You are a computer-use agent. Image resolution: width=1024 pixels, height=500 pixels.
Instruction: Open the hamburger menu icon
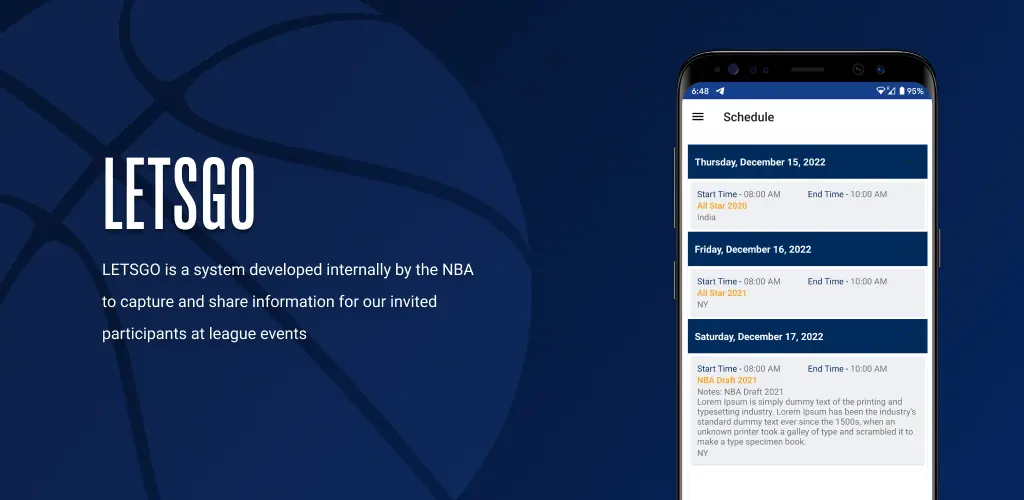pyautogui.click(x=697, y=117)
